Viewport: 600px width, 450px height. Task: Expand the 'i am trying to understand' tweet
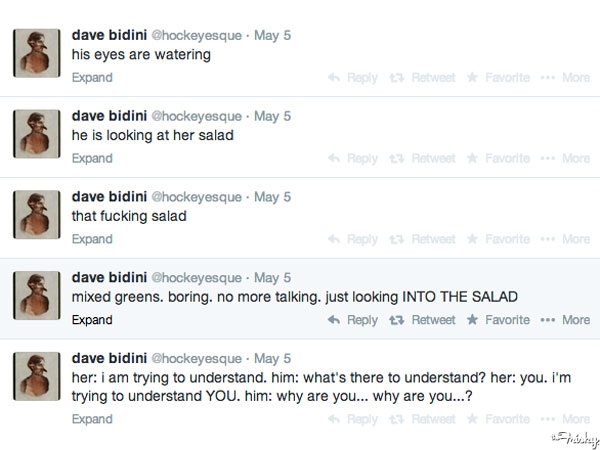92,419
